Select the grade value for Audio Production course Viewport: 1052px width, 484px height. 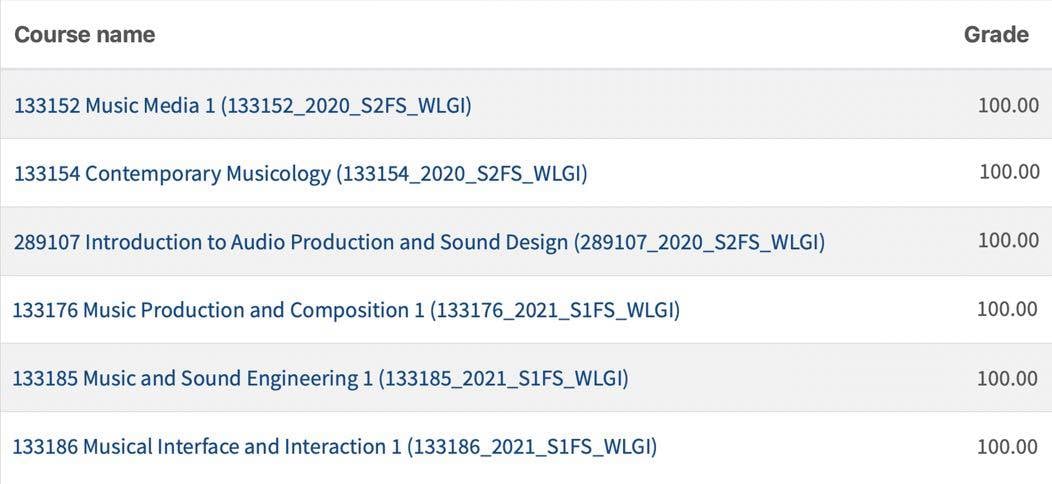(x=1008, y=240)
